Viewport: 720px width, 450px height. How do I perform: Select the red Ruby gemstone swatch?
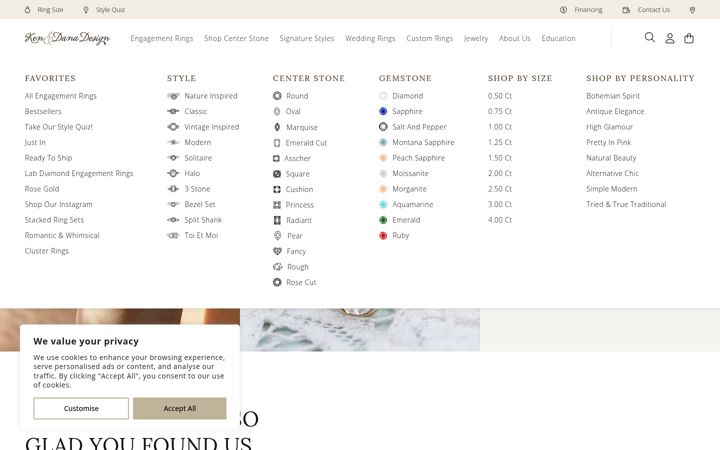[x=383, y=236]
